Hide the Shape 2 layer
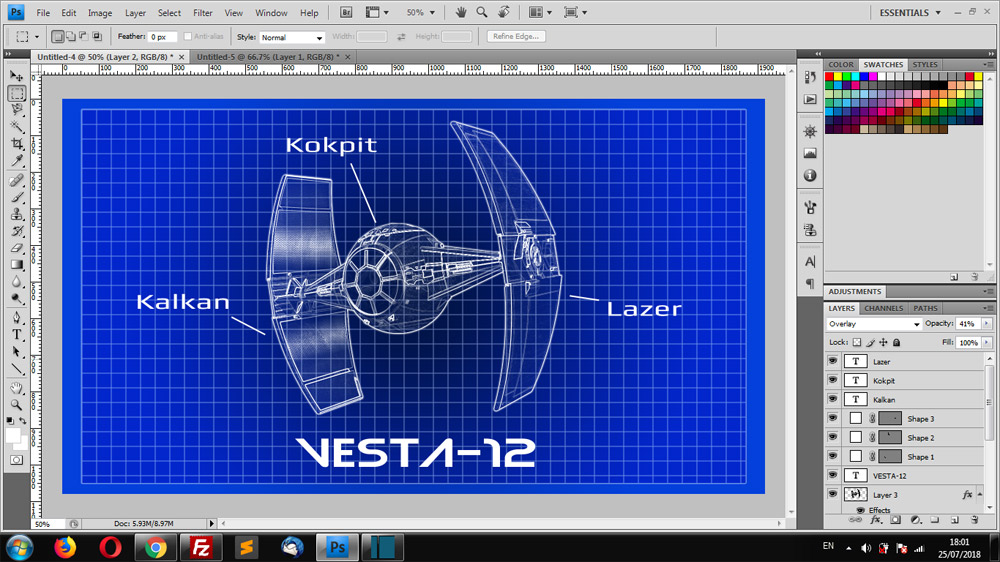The image size is (1000, 562). click(x=832, y=438)
